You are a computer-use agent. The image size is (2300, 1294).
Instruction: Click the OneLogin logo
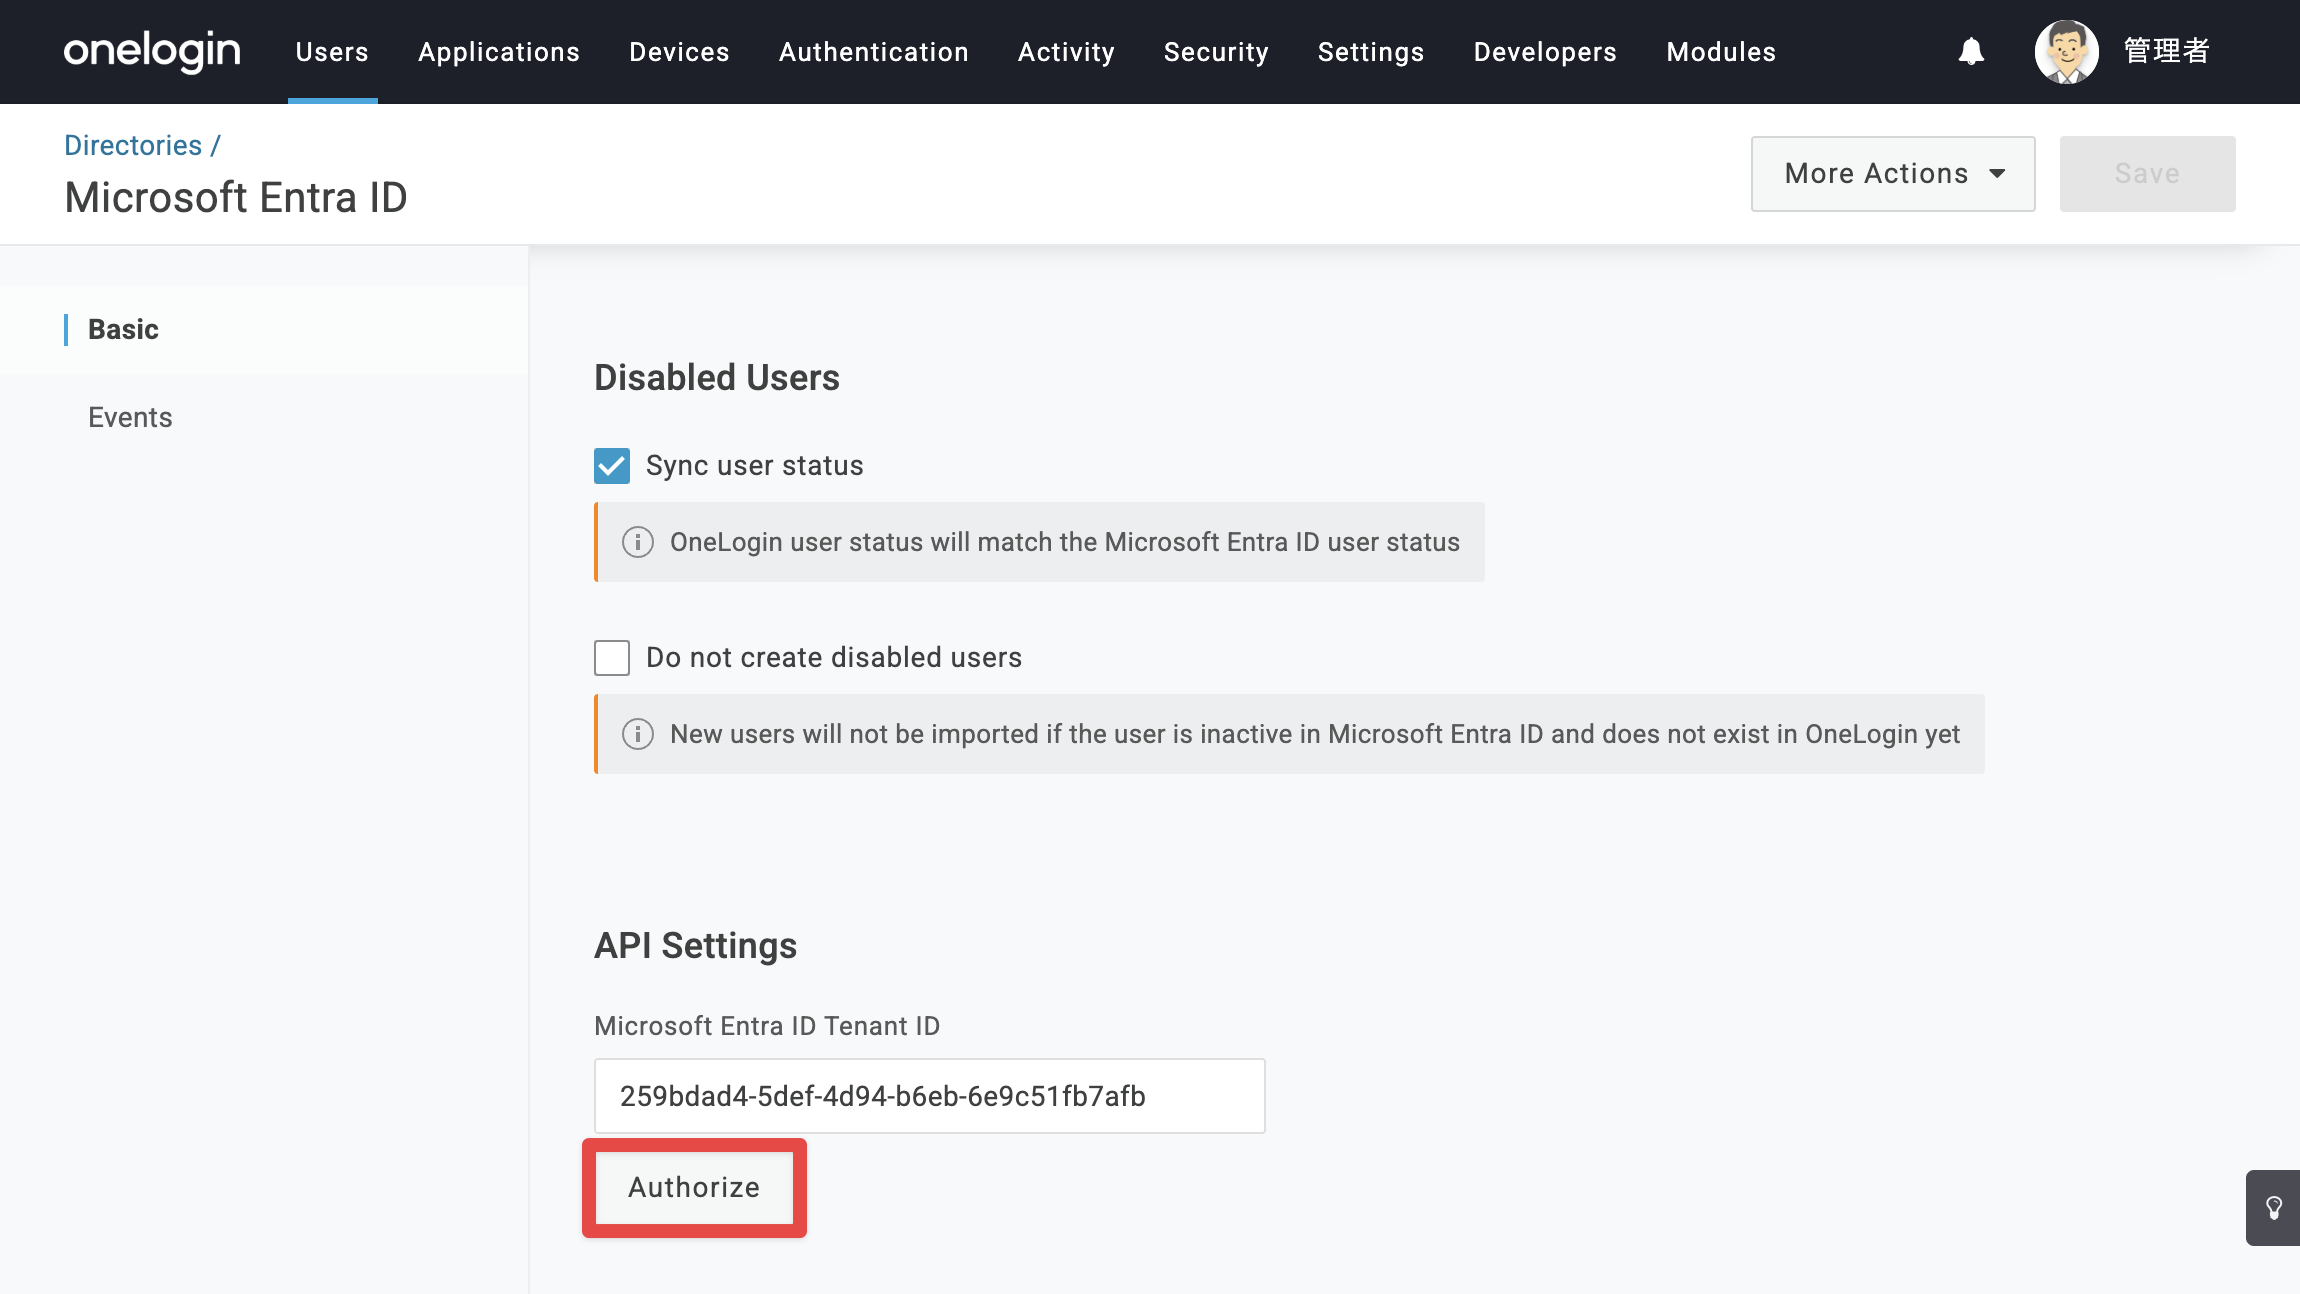pyautogui.click(x=152, y=51)
